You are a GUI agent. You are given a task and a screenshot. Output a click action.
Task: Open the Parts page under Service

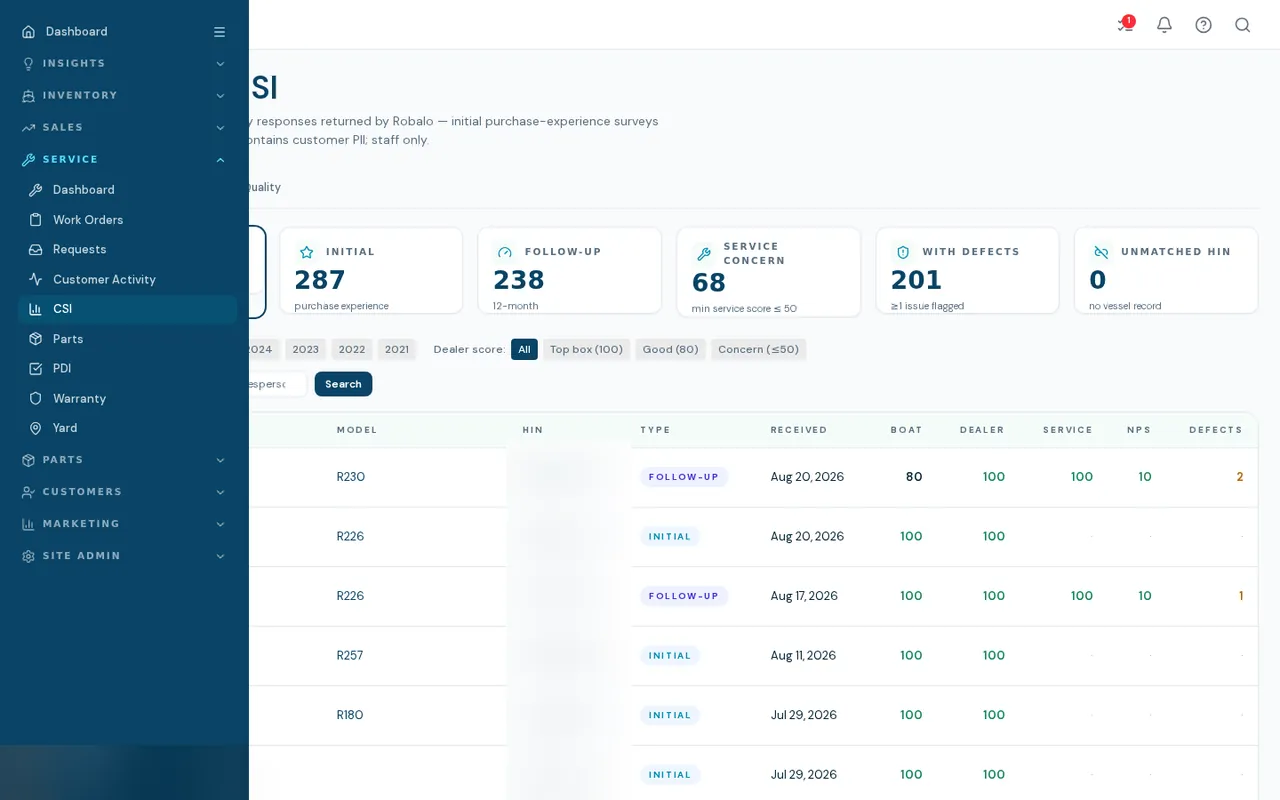point(127,339)
